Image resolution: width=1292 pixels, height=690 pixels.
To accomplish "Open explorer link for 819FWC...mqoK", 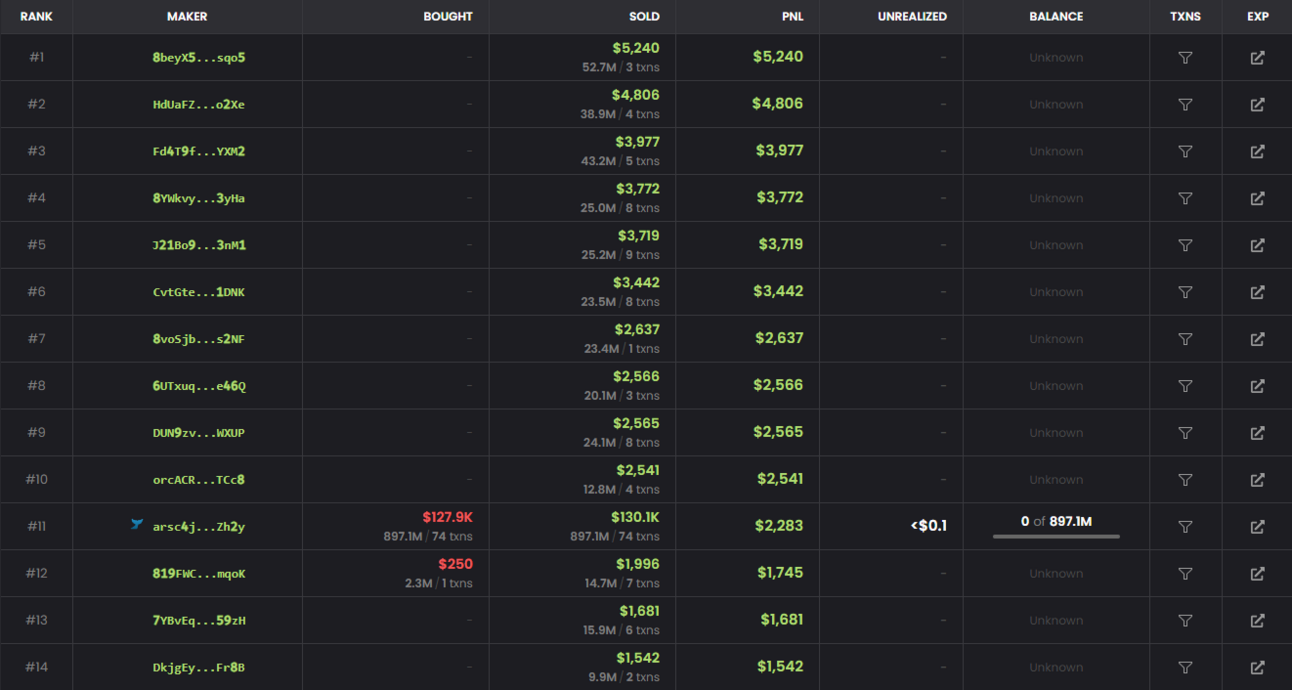I will pos(1256,573).
